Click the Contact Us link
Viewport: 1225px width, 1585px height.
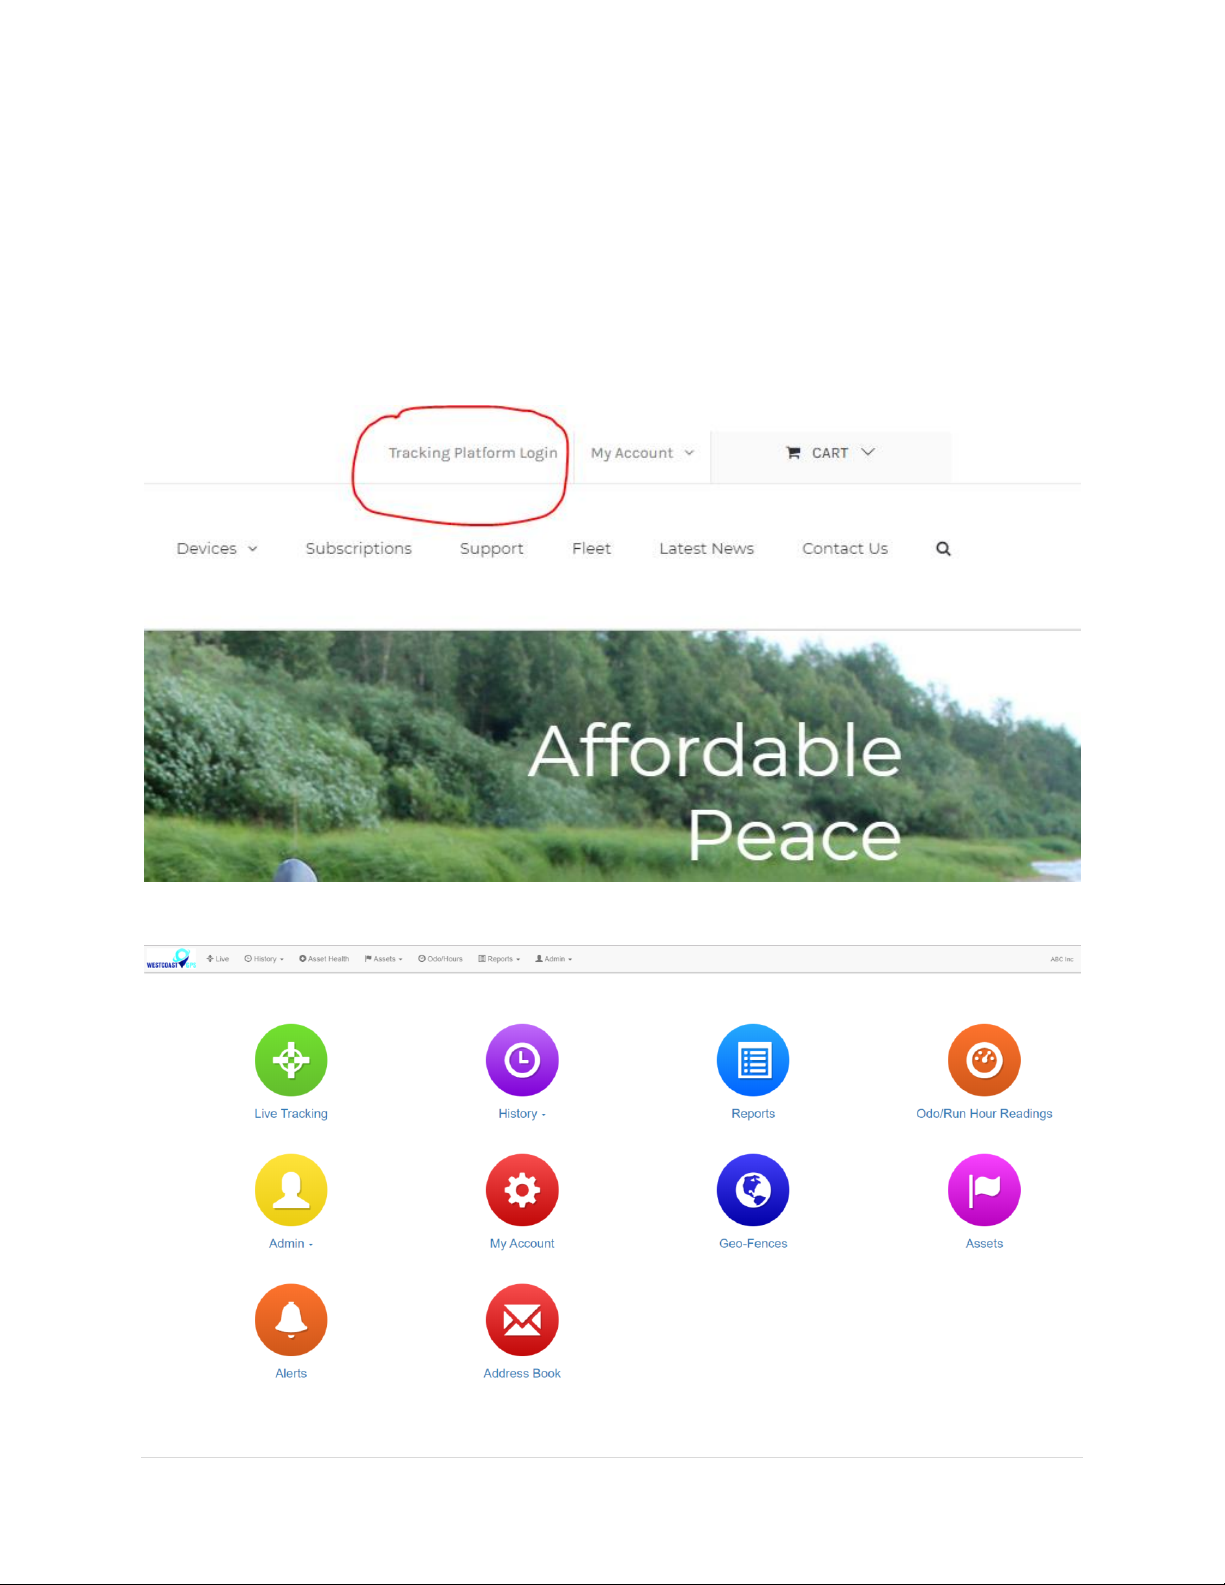tap(845, 548)
